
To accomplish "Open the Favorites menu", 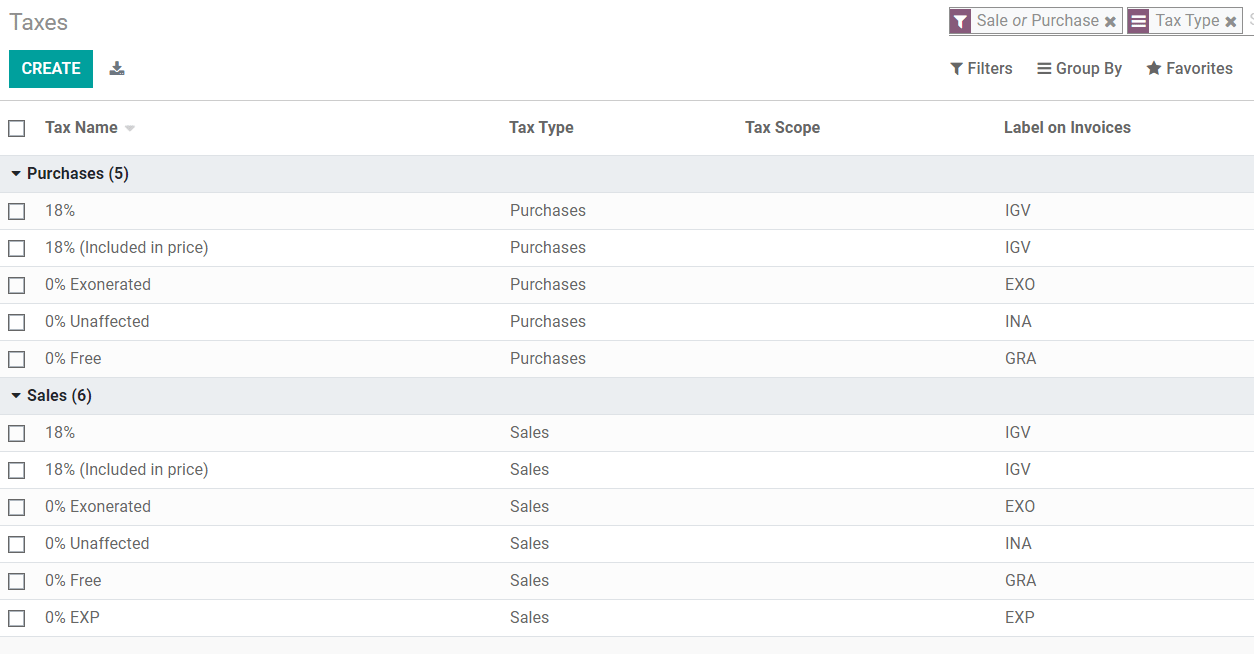I will (x=1189, y=69).
